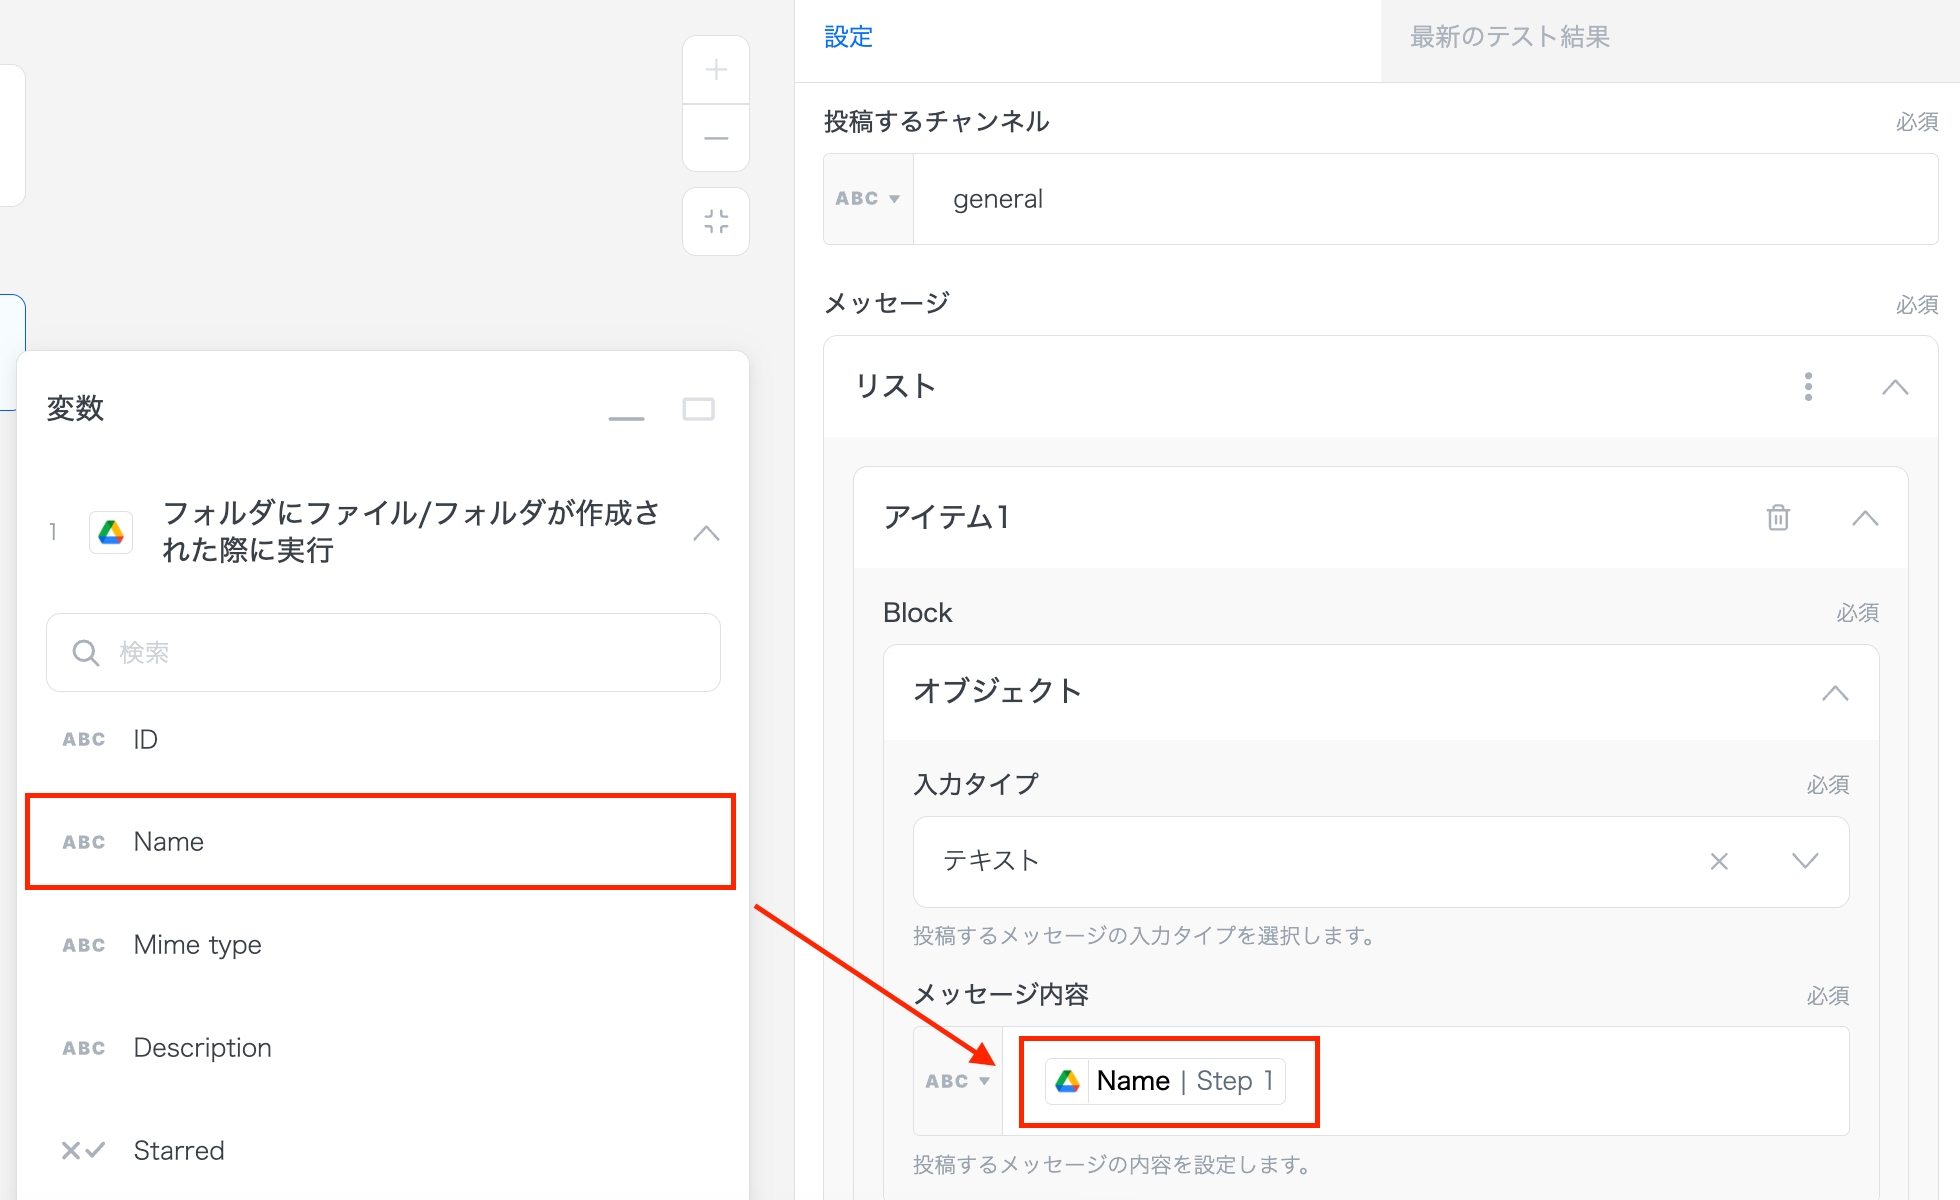Click the Google Drive icon in step 1
This screenshot has height=1200, width=1960.
pyautogui.click(x=111, y=532)
